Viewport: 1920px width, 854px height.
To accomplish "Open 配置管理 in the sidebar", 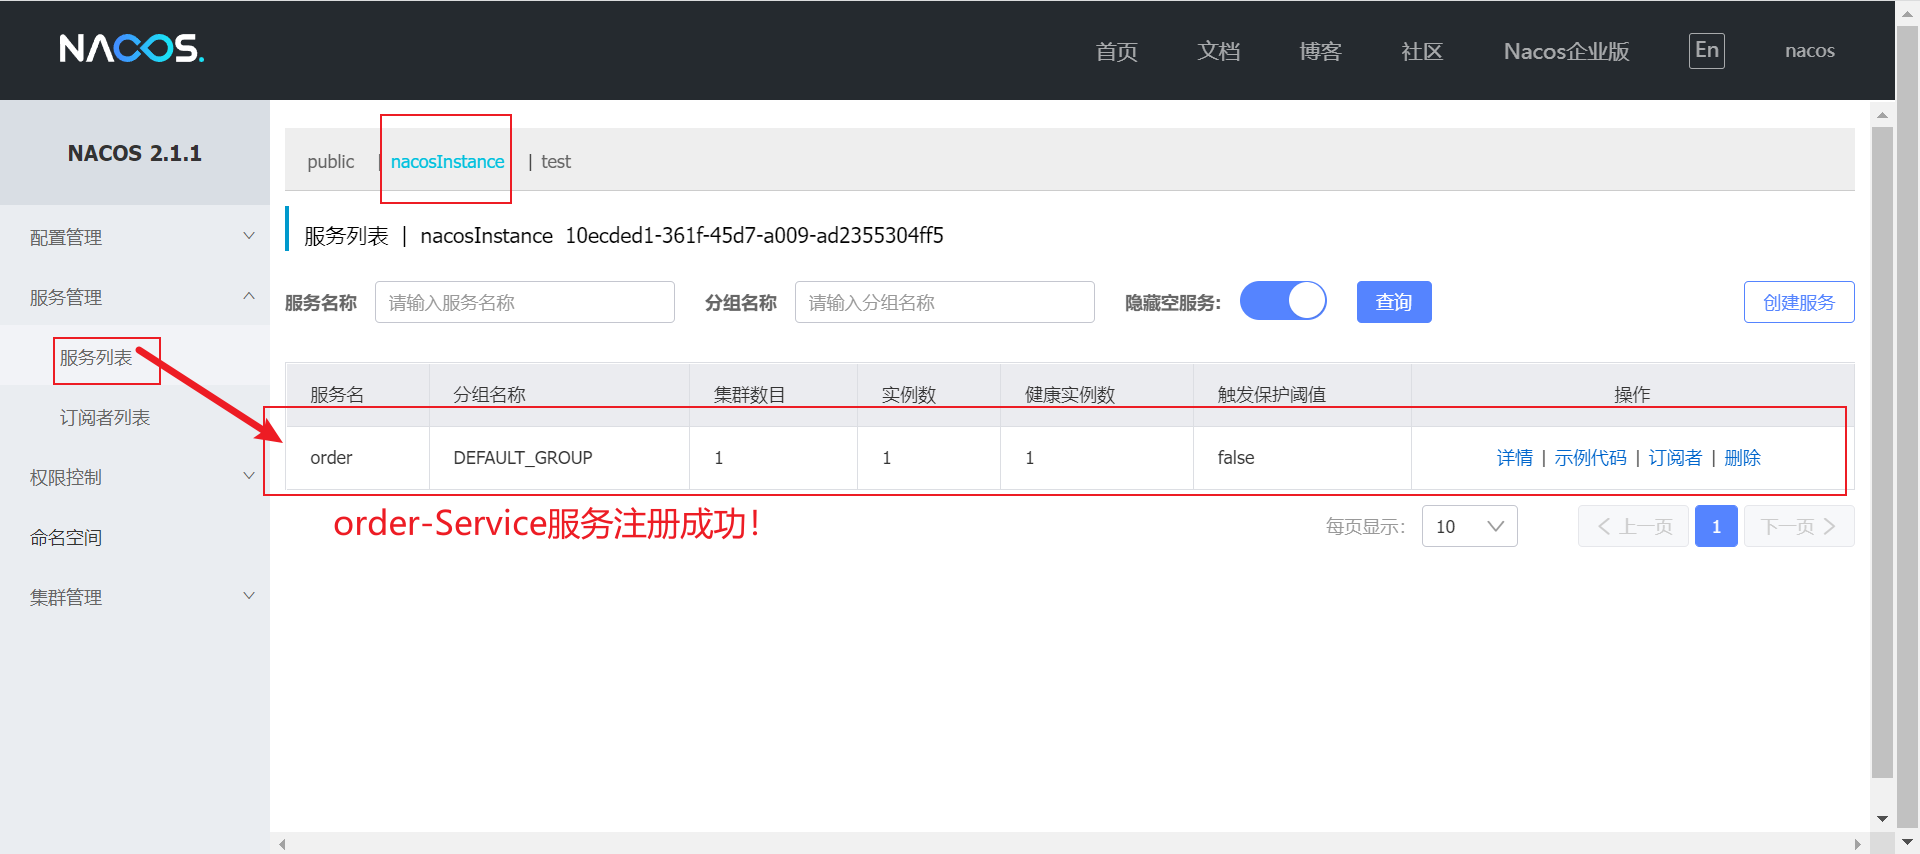I will tap(66, 237).
